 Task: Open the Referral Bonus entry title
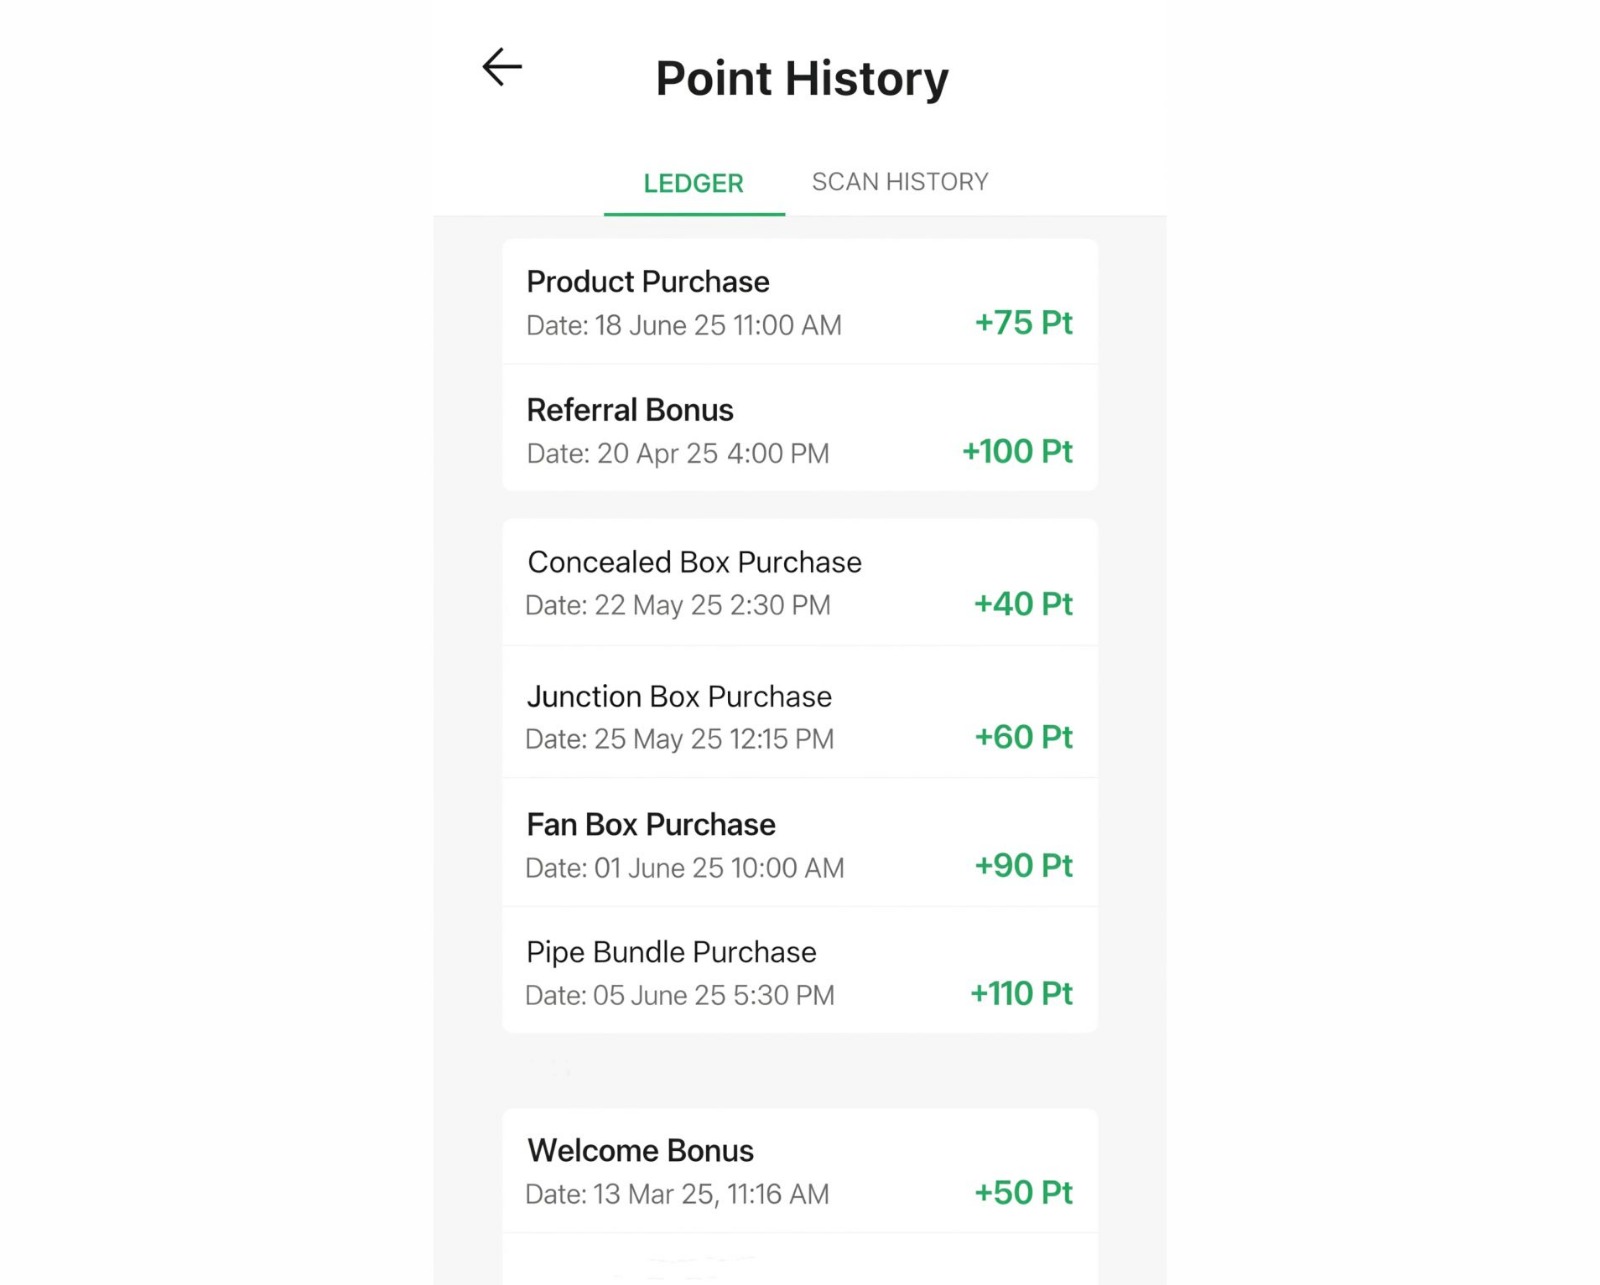629,410
